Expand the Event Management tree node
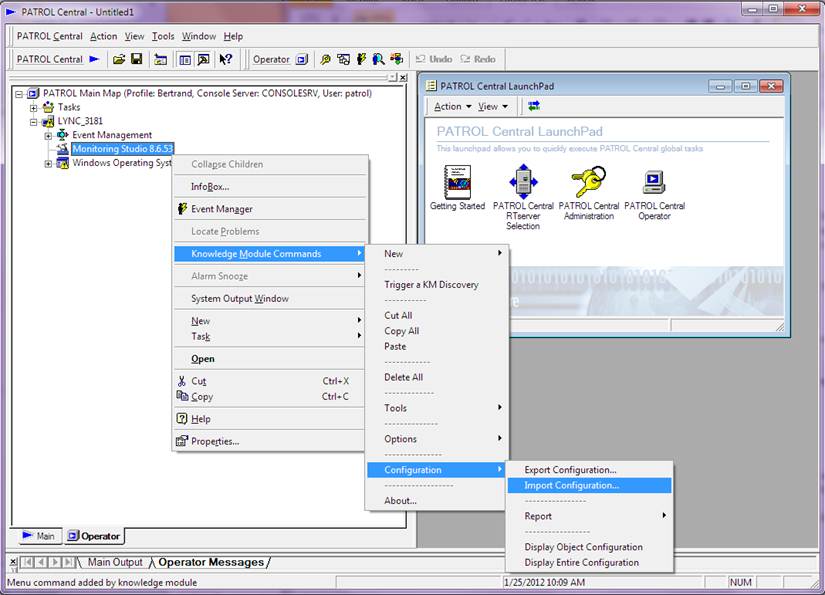The width and height of the screenshot is (825, 595). tap(48, 135)
